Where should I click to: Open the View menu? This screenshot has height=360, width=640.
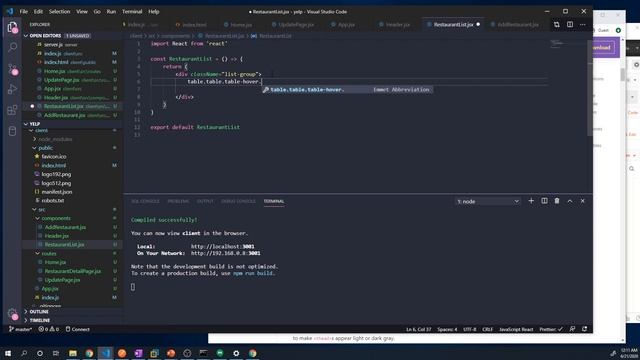82,11
